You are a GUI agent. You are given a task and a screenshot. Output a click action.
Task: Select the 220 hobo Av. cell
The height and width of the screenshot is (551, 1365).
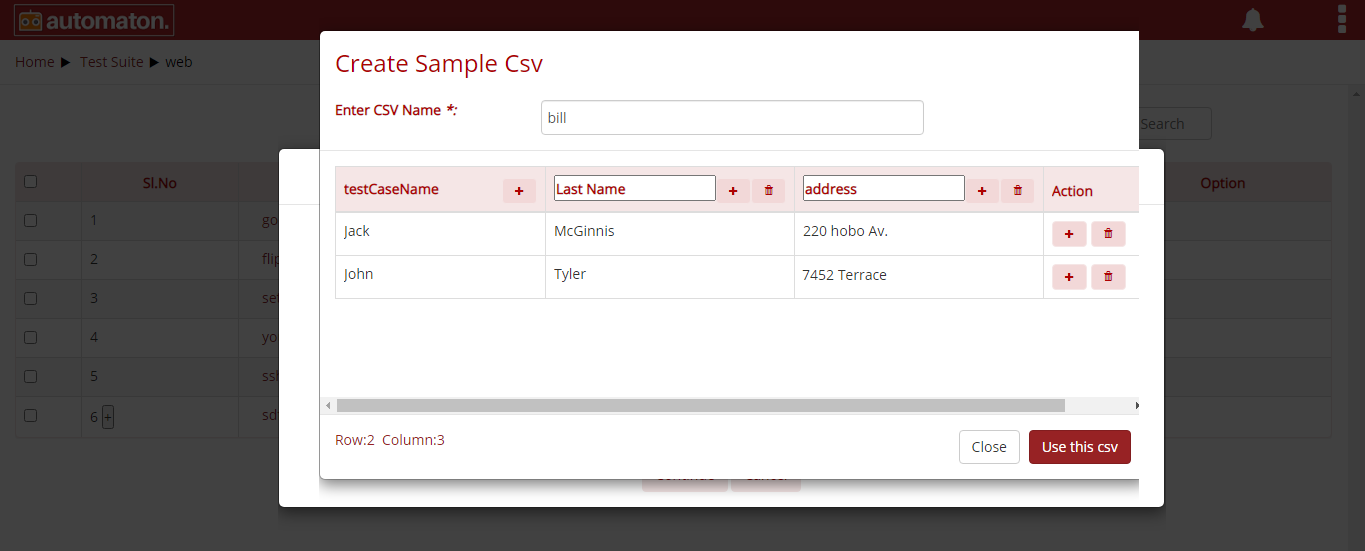tap(919, 234)
